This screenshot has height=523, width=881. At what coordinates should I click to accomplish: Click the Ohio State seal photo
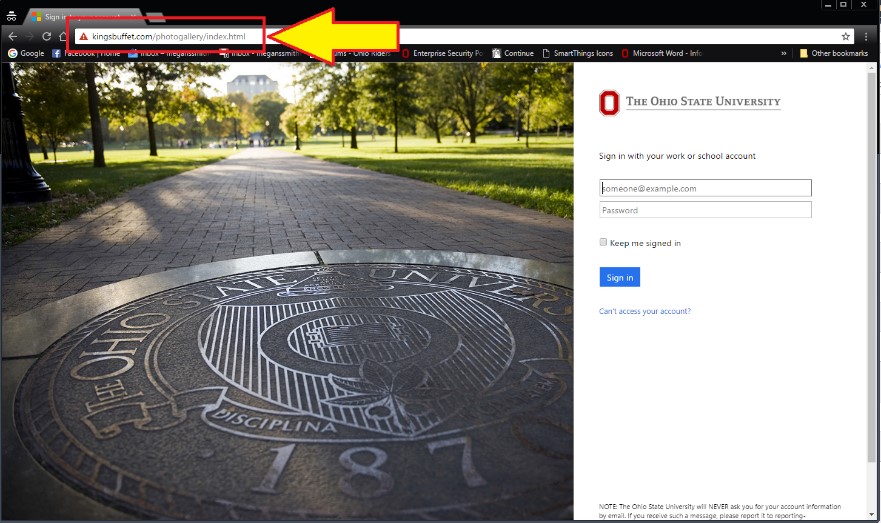[287, 291]
